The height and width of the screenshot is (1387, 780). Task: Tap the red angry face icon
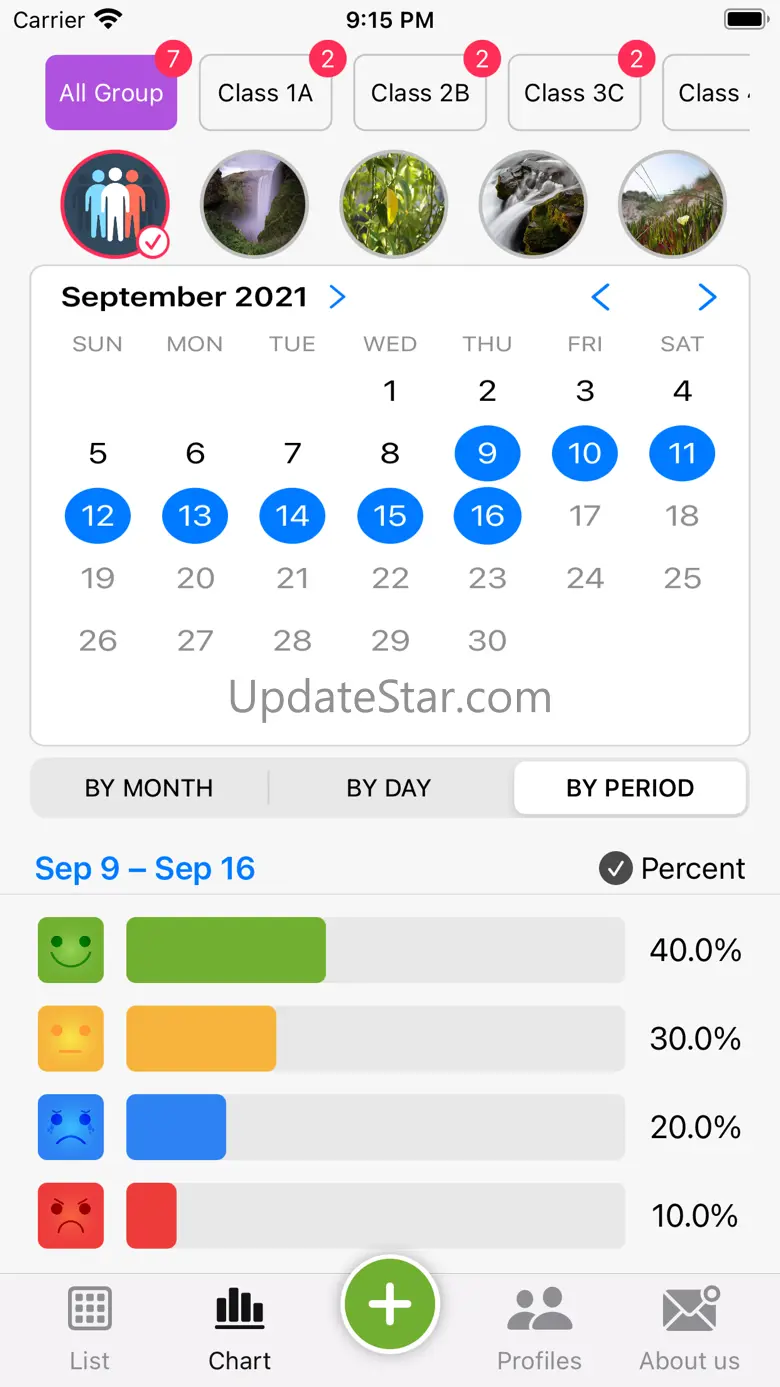pos(71,1216)
